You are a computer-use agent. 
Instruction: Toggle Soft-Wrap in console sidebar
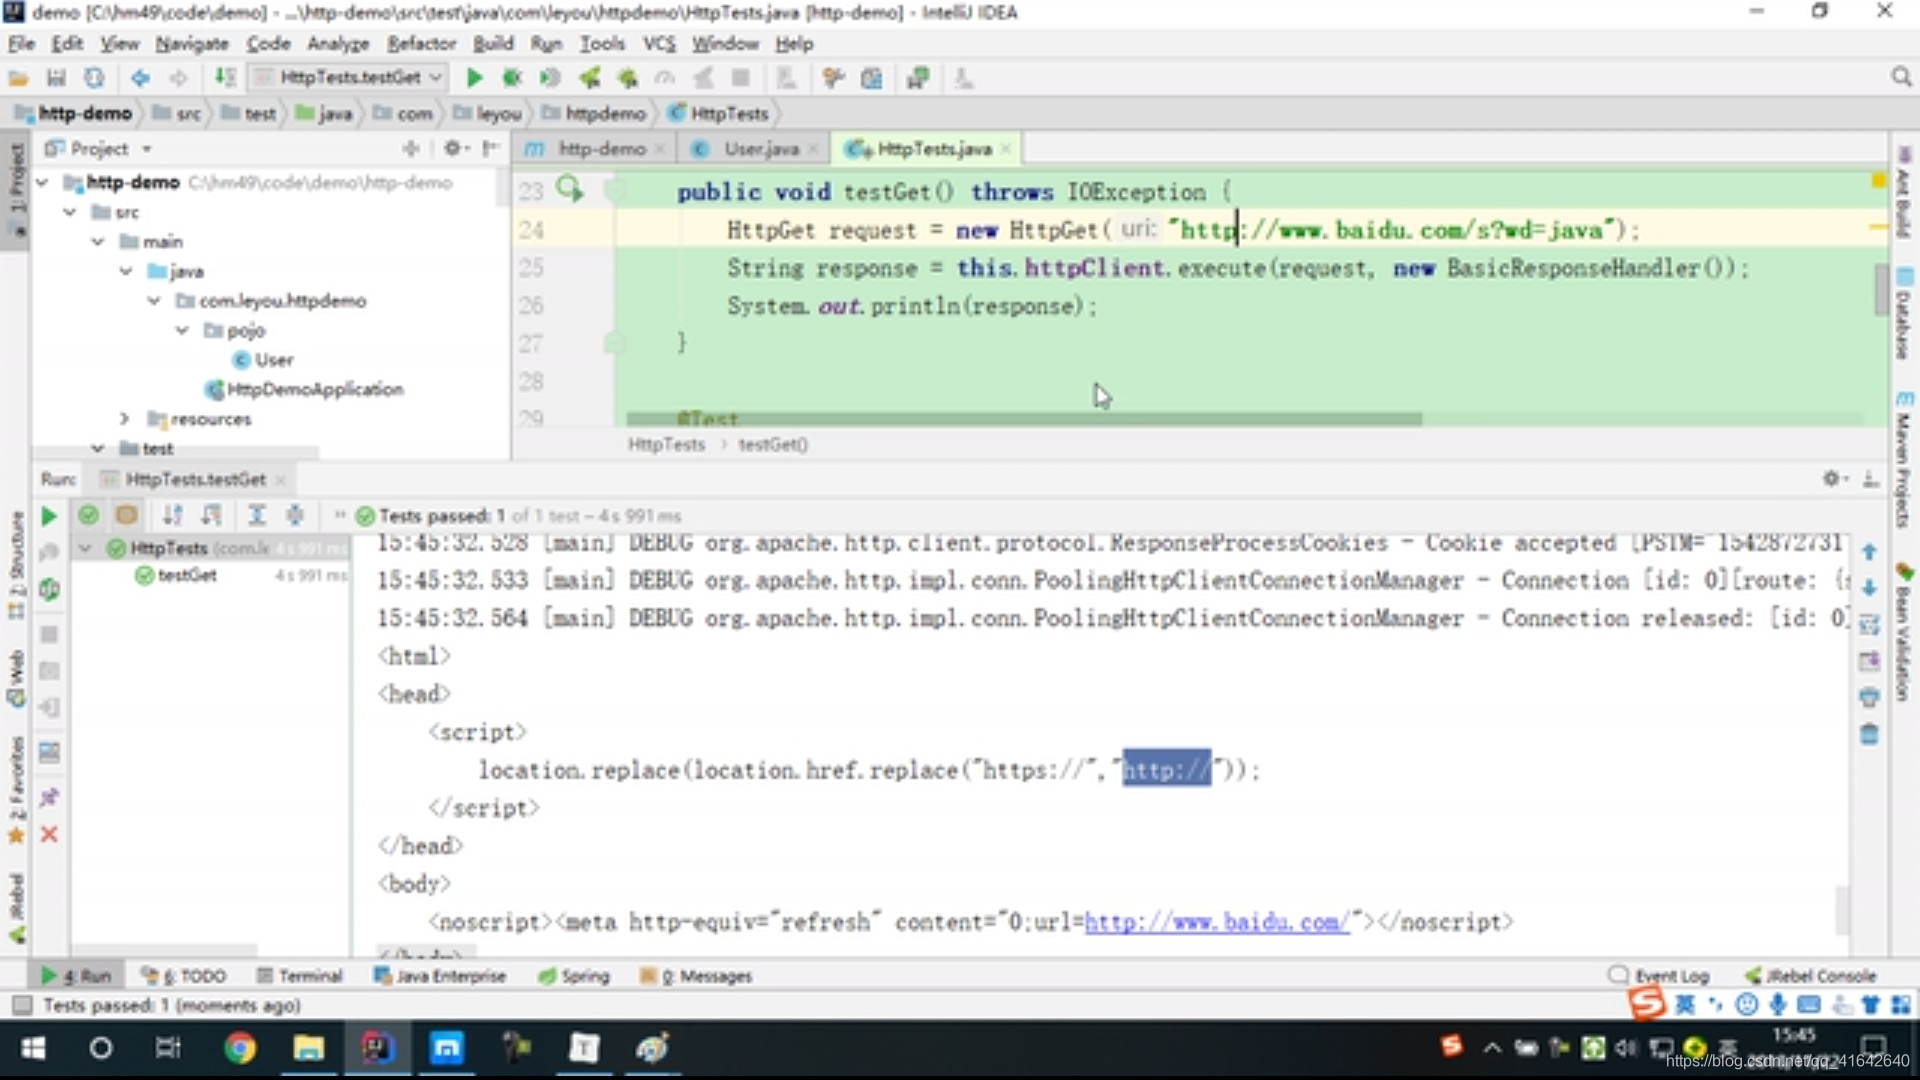point(1869,625)
